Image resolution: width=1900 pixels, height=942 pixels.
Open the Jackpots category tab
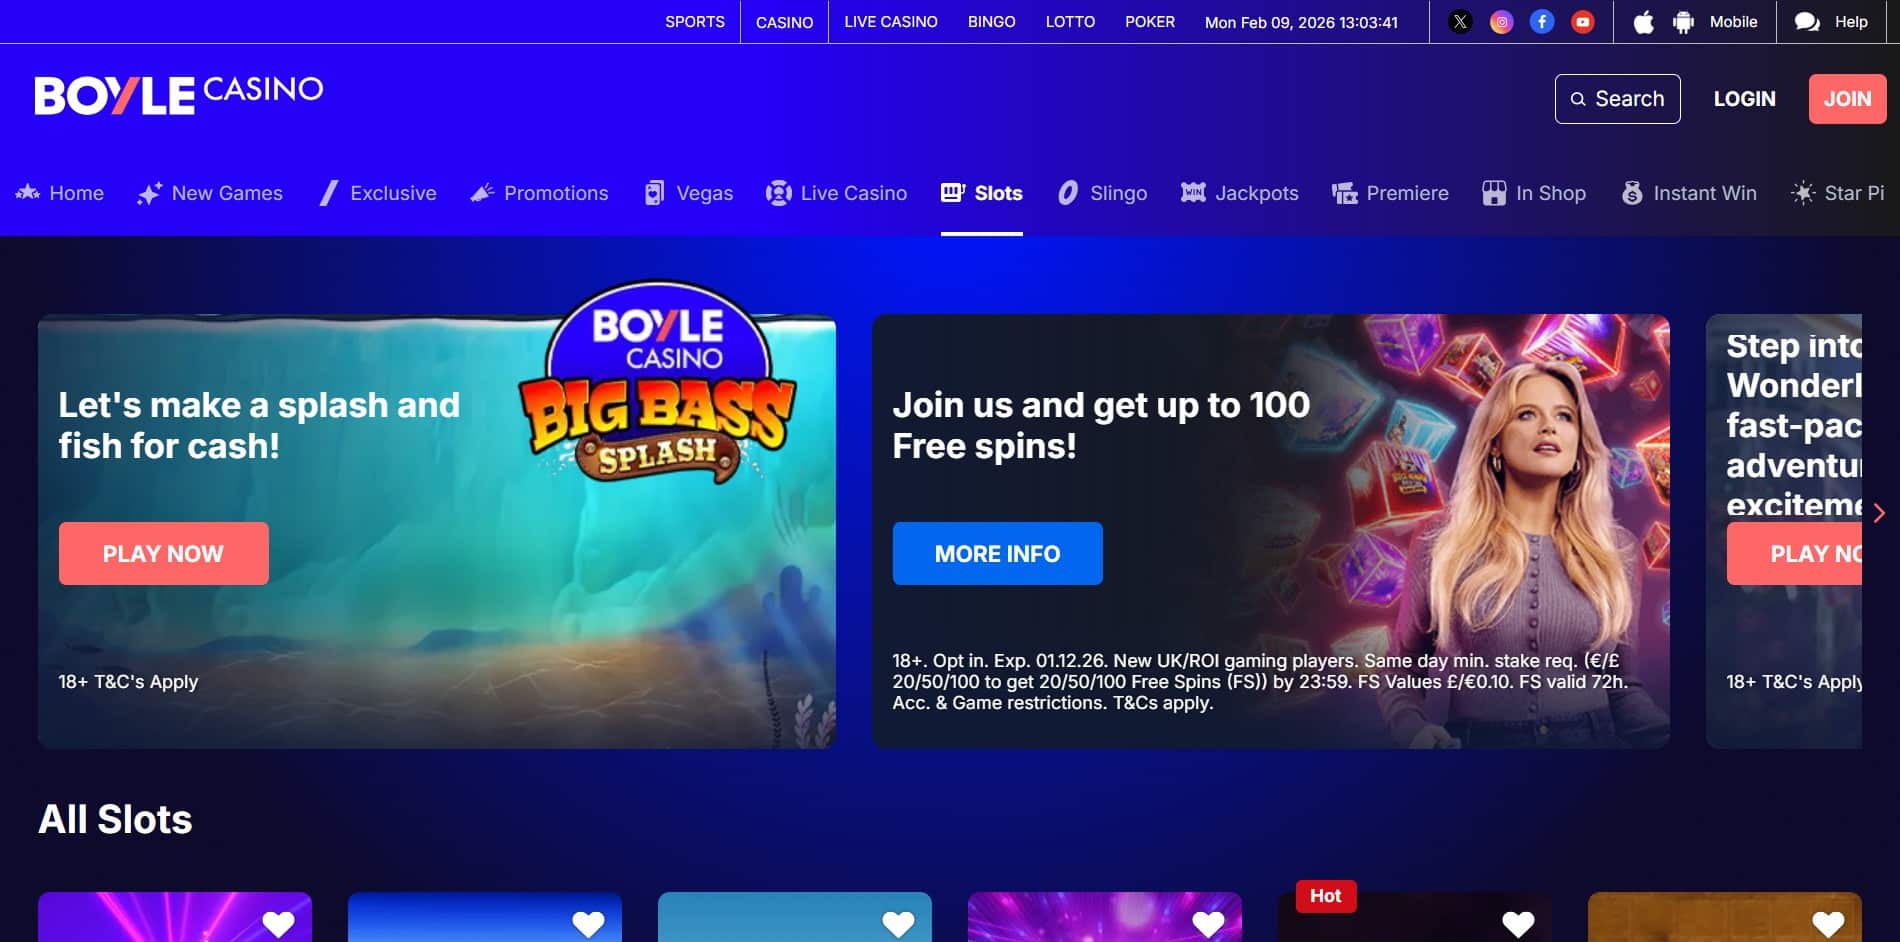[x=1239, y=193]
